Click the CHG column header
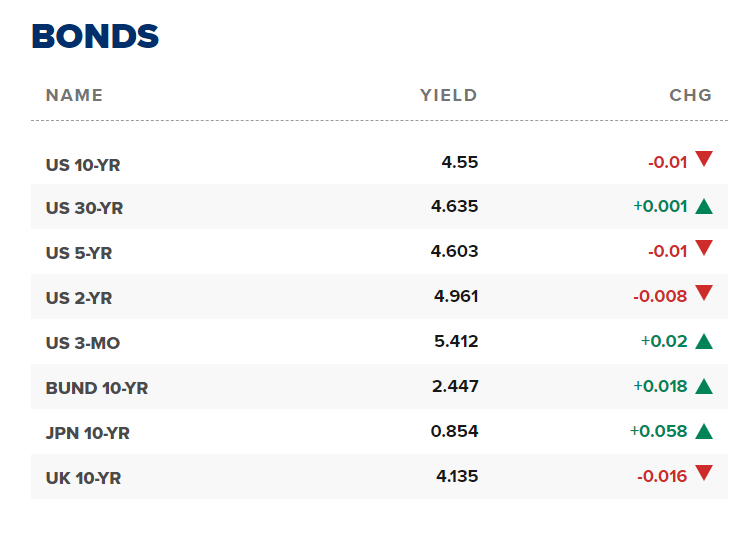The image size is (754, 534). [x=691, y=96]
